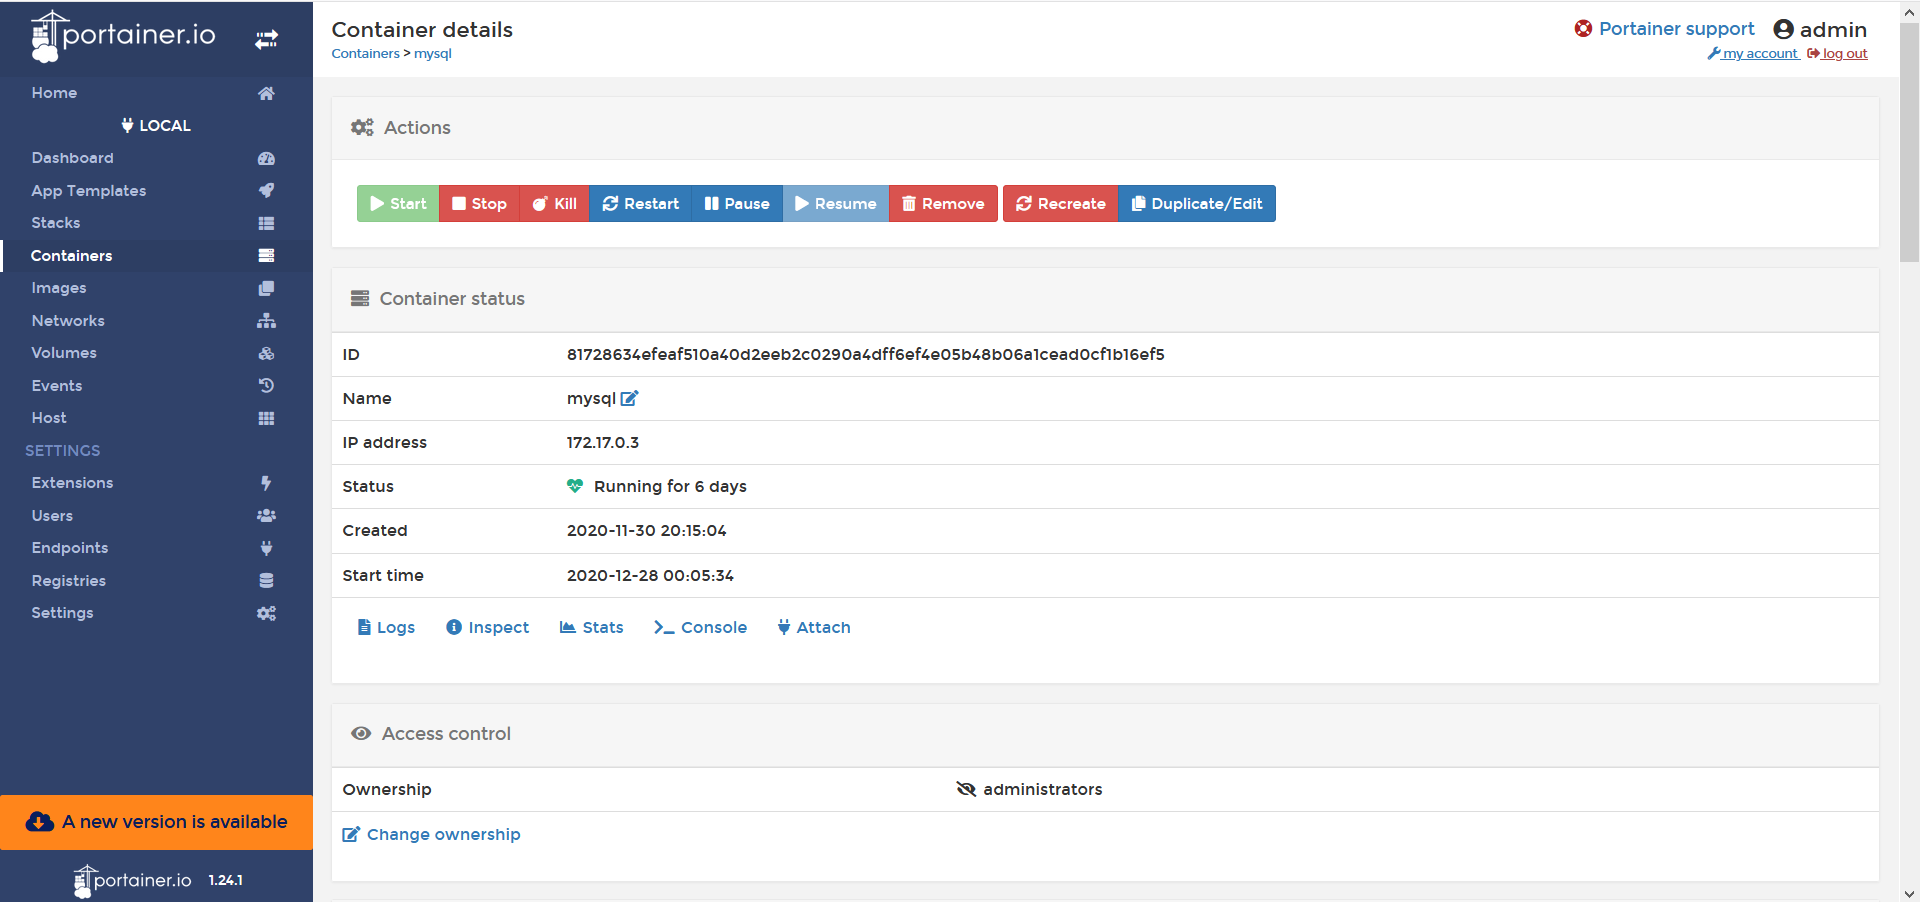The image size is (1920, 902).
Task: Toggle sidebar collapse arrows icon
Action: [266, 39]
